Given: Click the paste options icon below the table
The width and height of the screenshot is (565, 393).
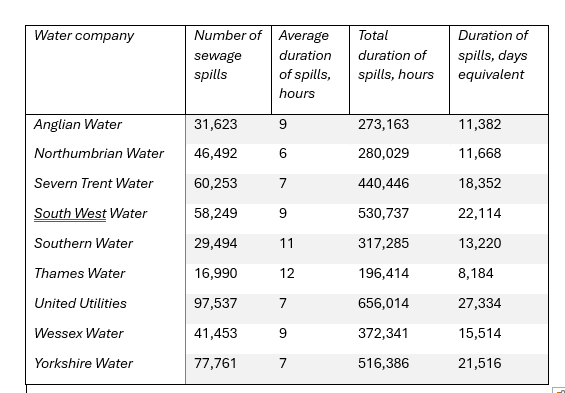Looking at the screenshot, I should 560,390.
